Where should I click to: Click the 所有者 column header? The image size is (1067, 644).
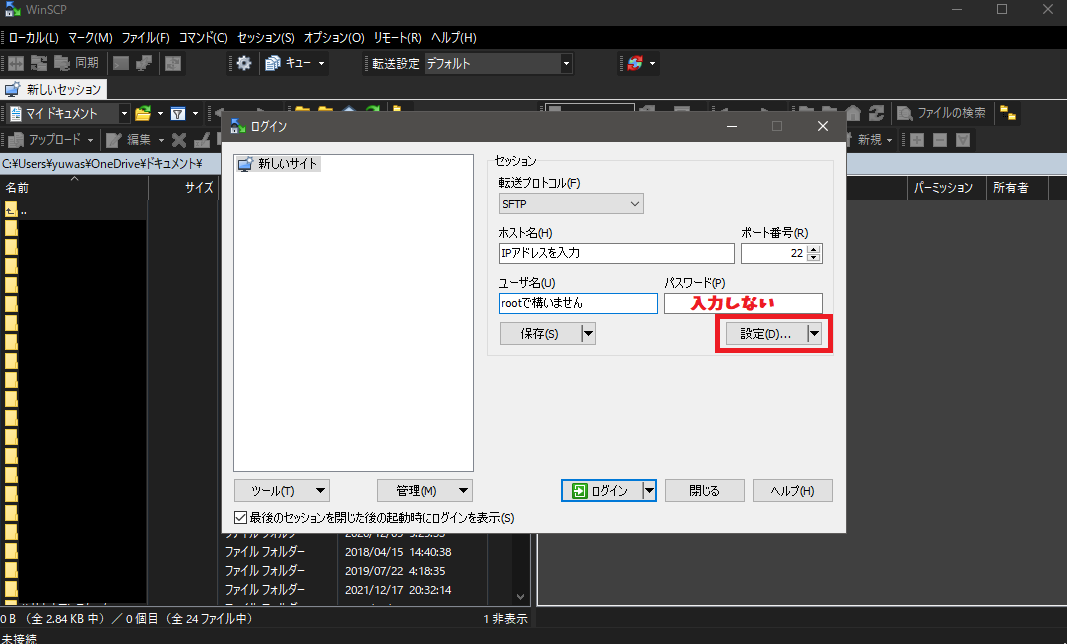point(1017,188)
